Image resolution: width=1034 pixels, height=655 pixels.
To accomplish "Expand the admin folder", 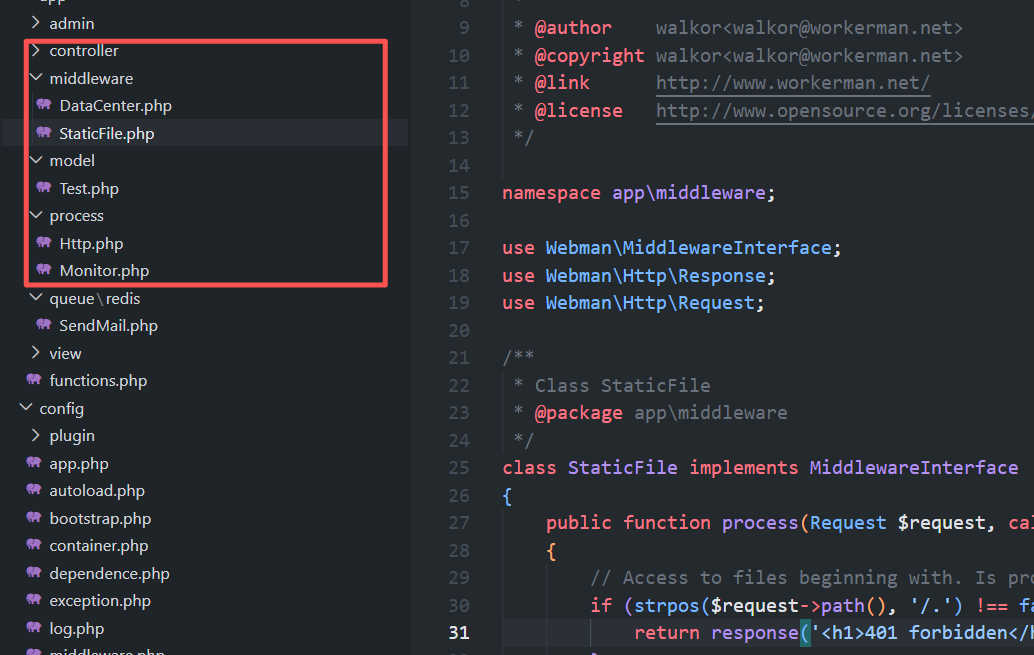I will (36, 23).
